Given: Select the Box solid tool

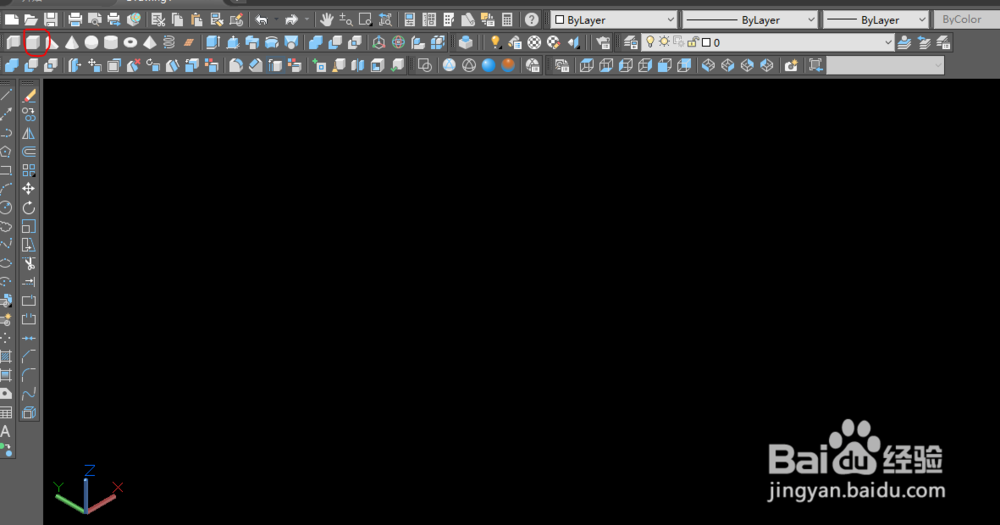Looking at the screenshot, I should pos(33,43).
